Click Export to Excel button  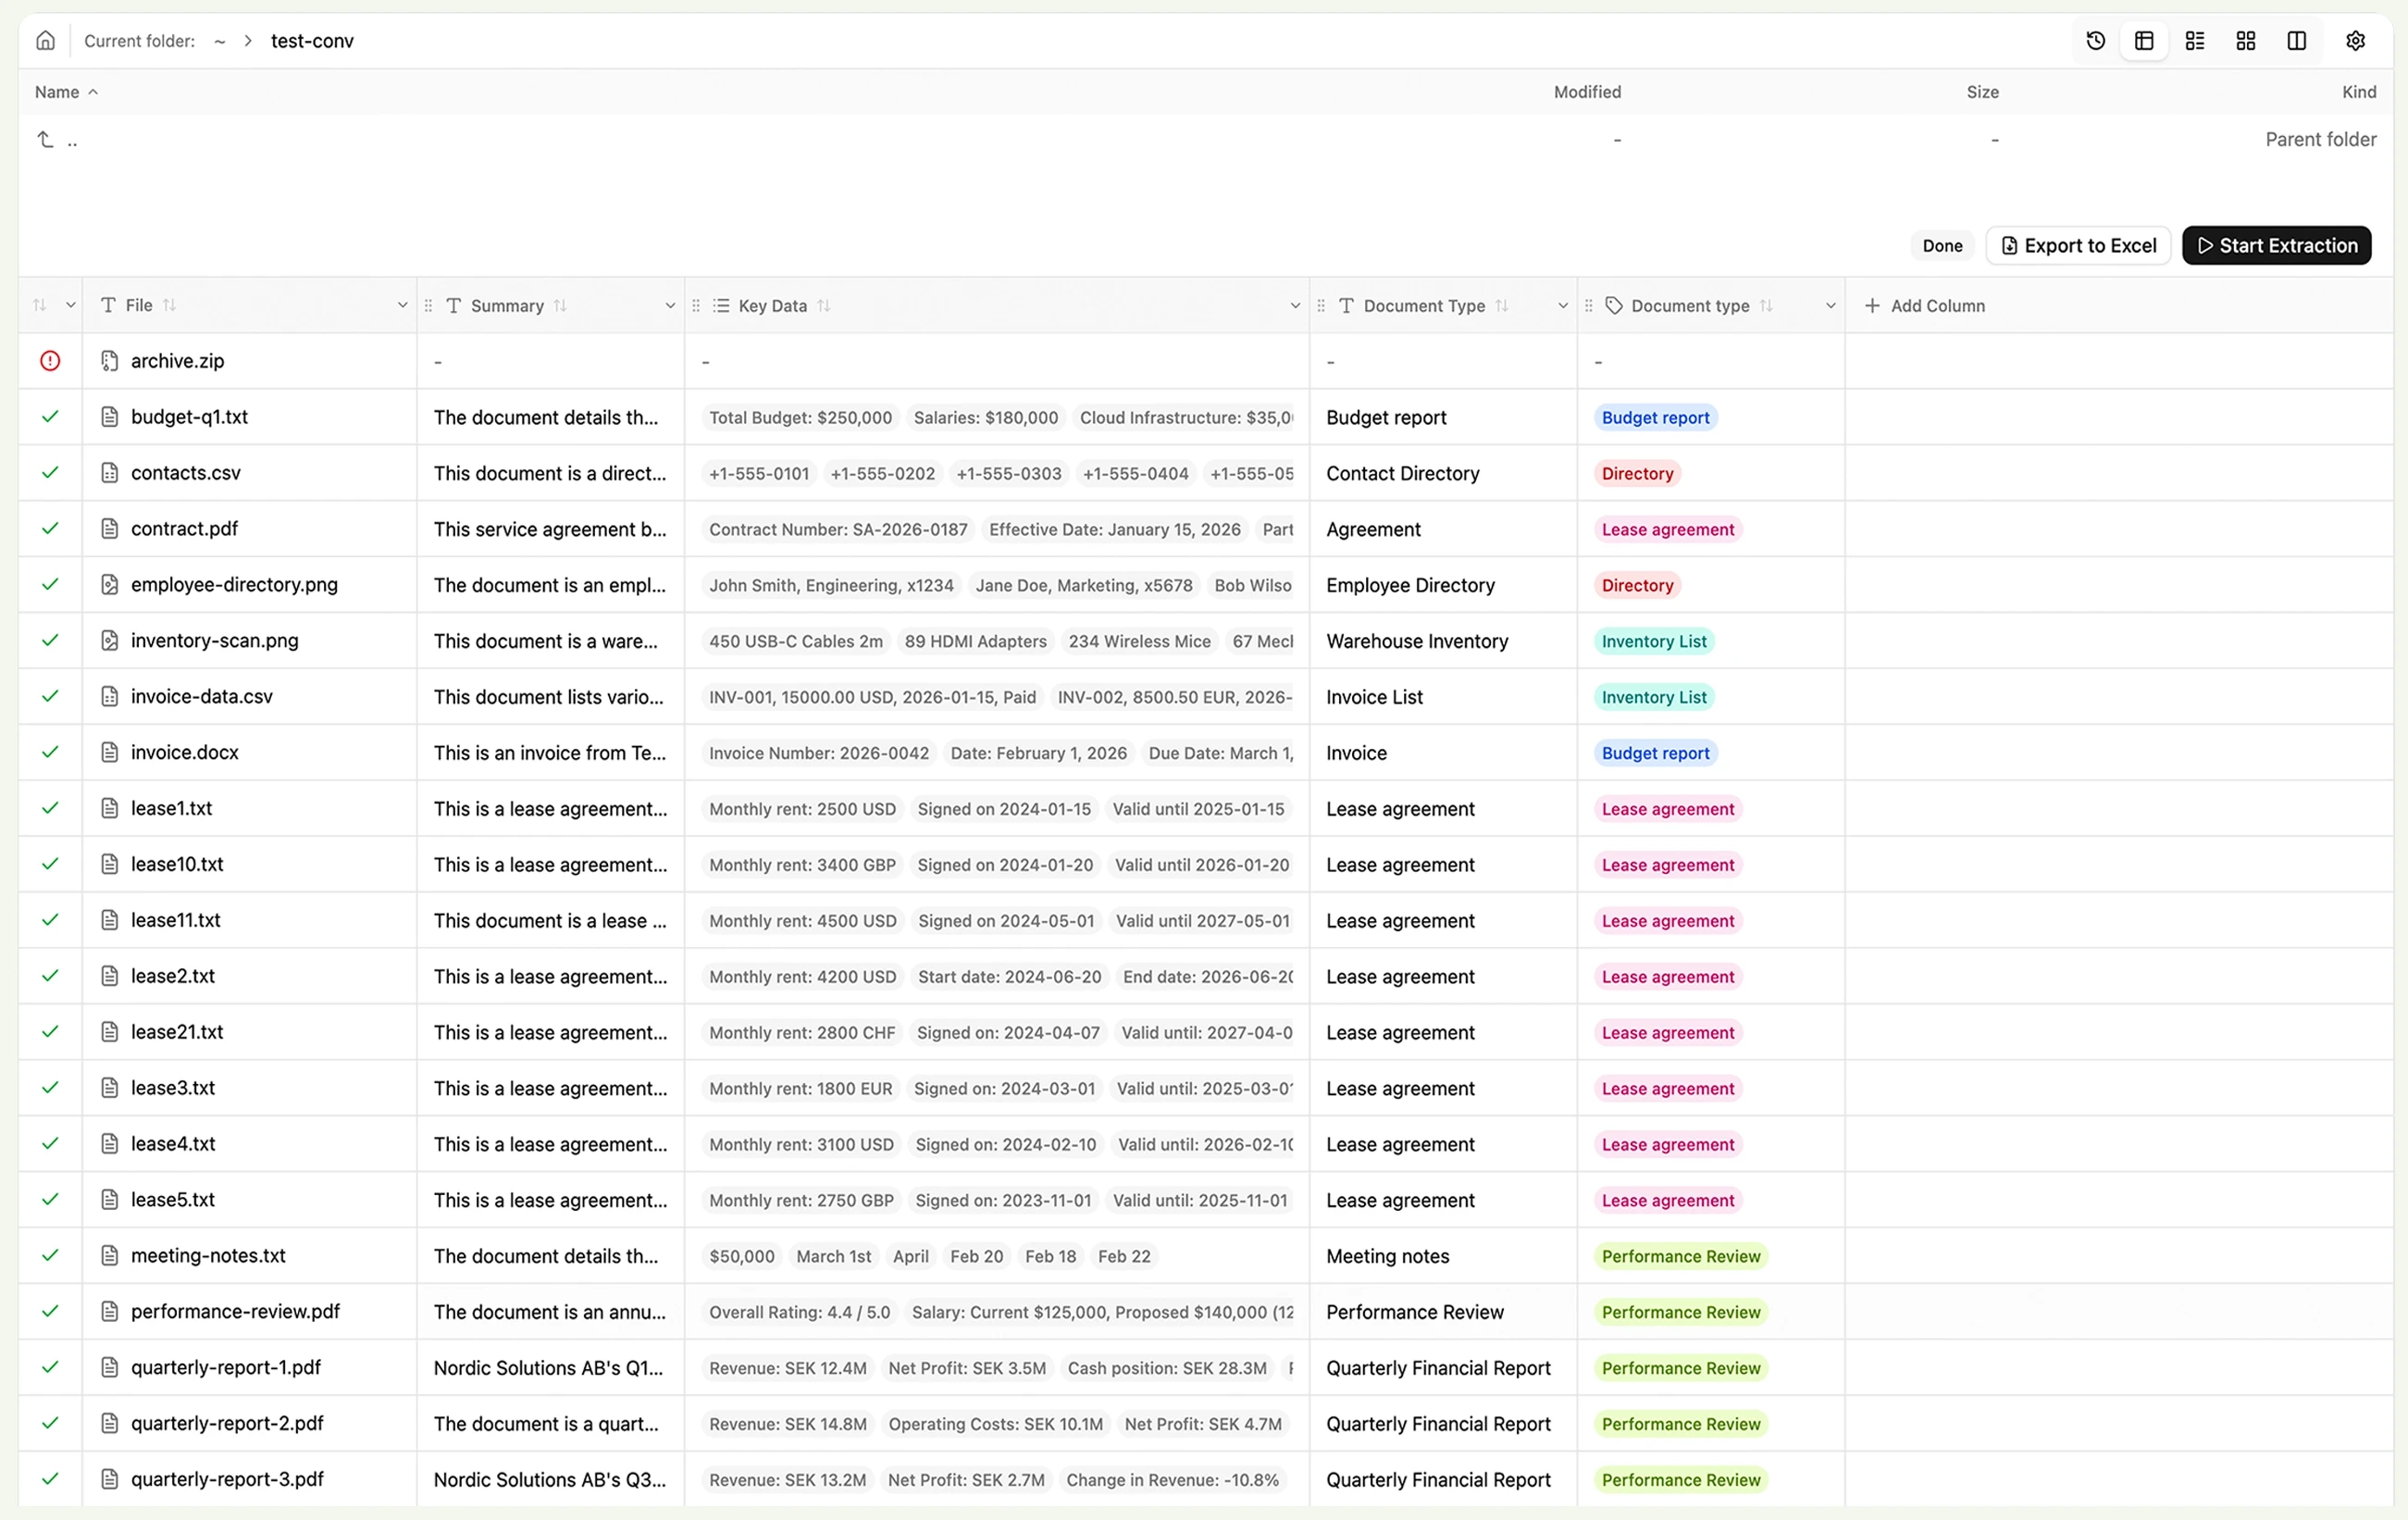click(2078, 246)
